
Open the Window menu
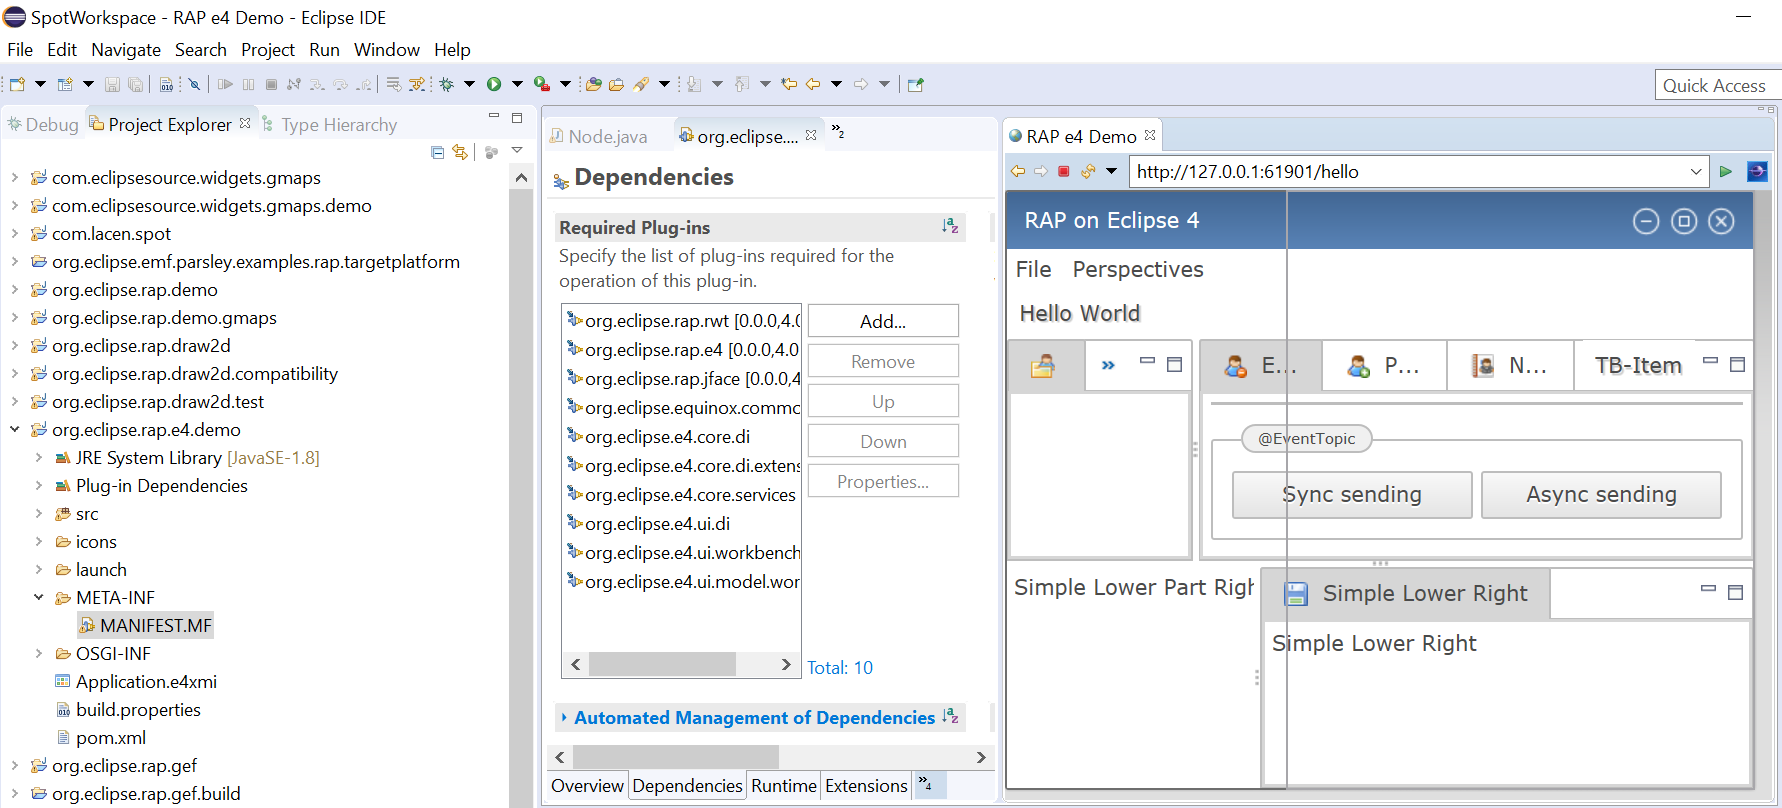click(387, 50)
